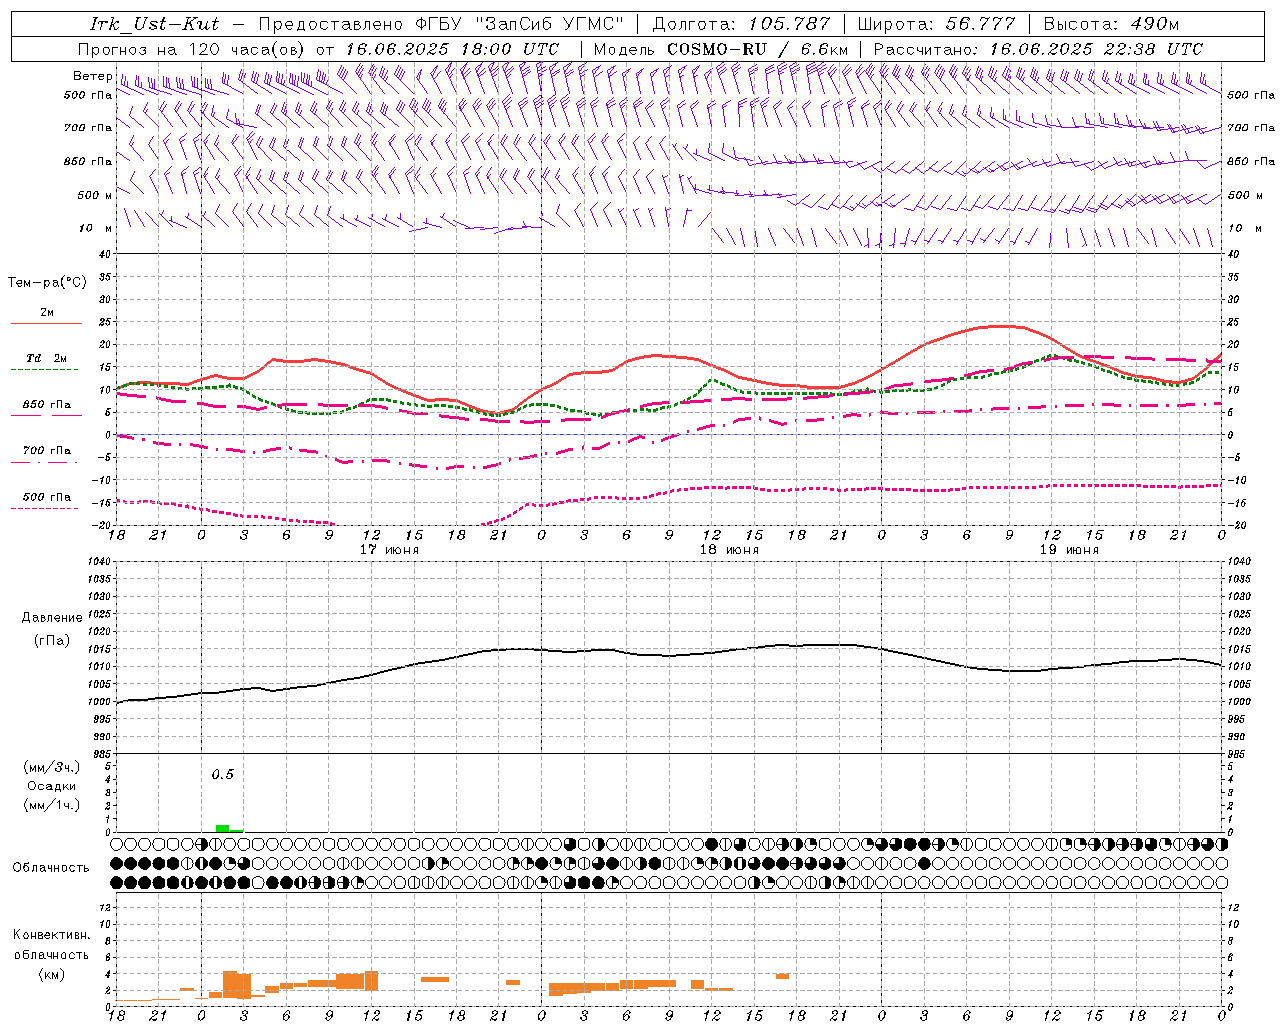Click the station name Irk_Ust-Kut
Viewport: 1280px width, 1024px height.
(154, 24)
